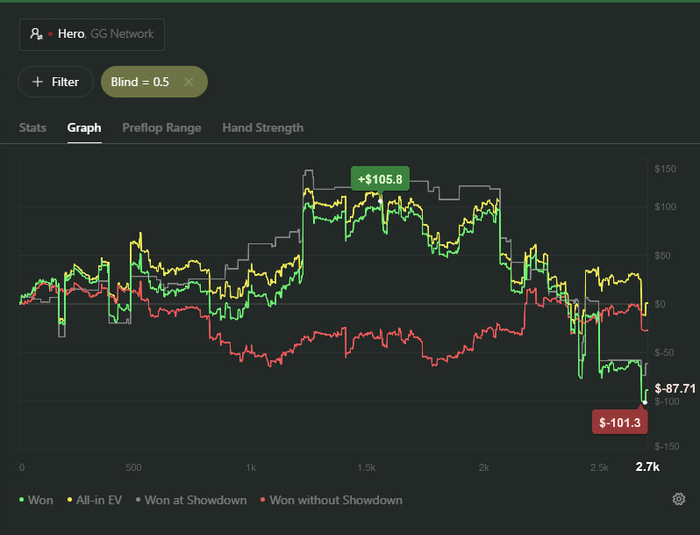Remove the Blind = 0.5 filter

188,82
